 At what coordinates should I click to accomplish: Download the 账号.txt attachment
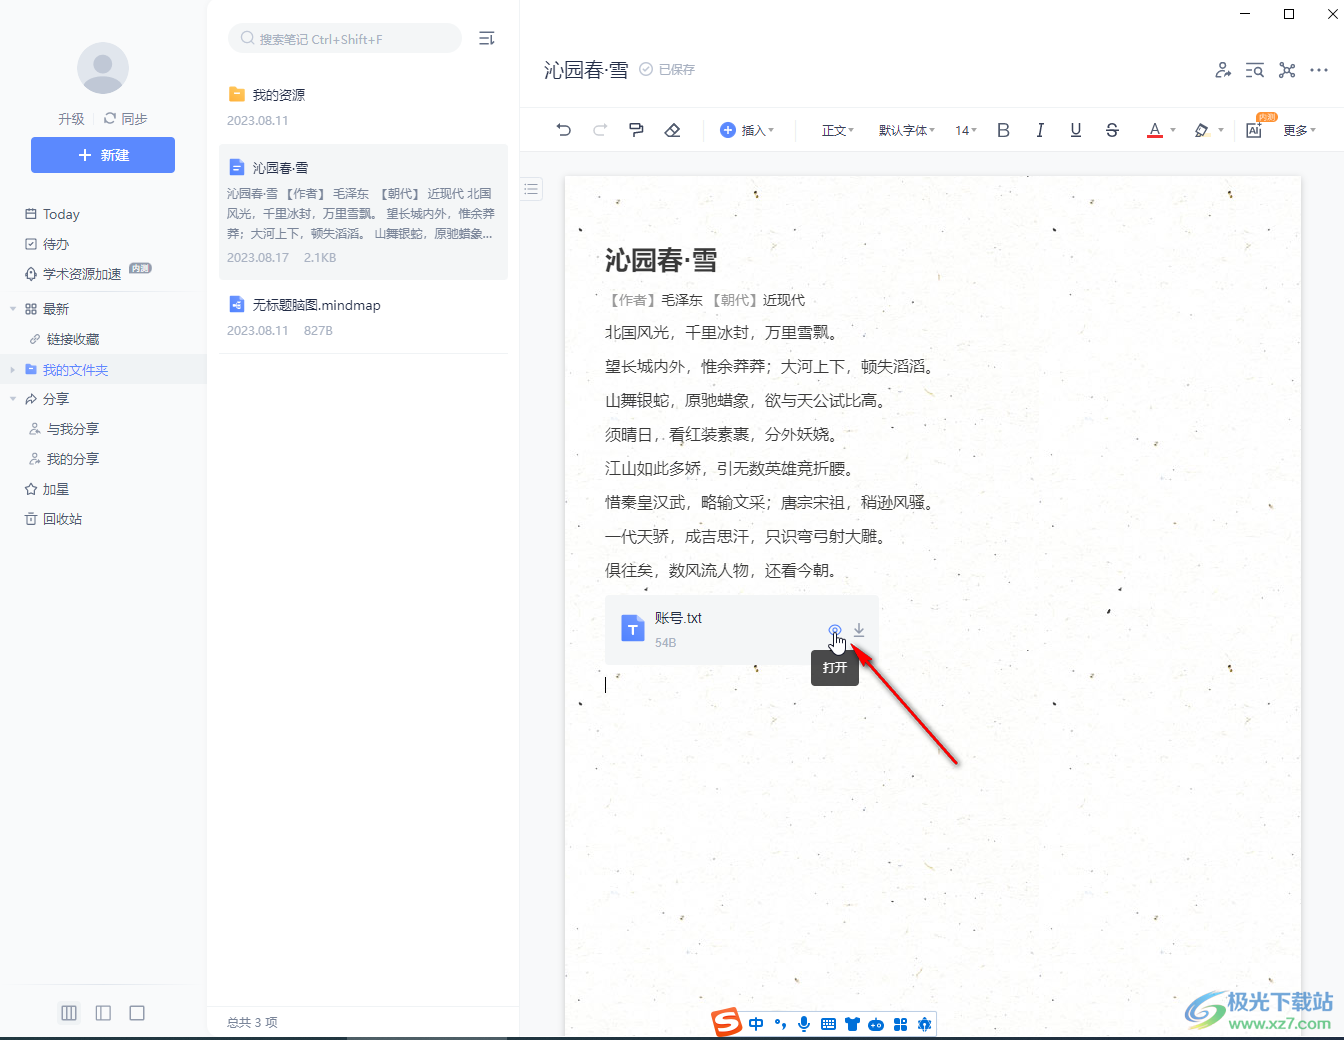(859, 630)
